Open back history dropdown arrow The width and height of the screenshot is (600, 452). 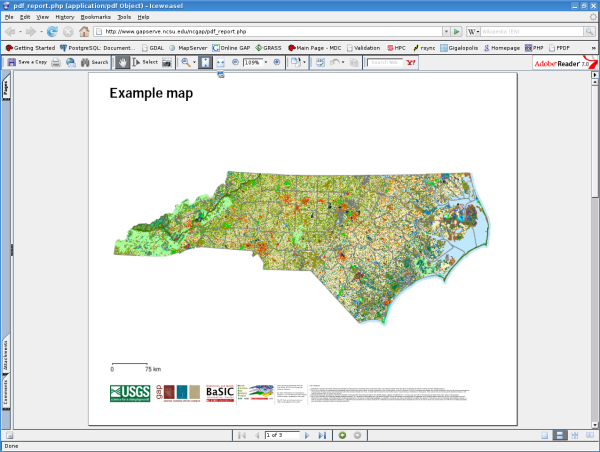pyautogui.click(x=20, y=32)
